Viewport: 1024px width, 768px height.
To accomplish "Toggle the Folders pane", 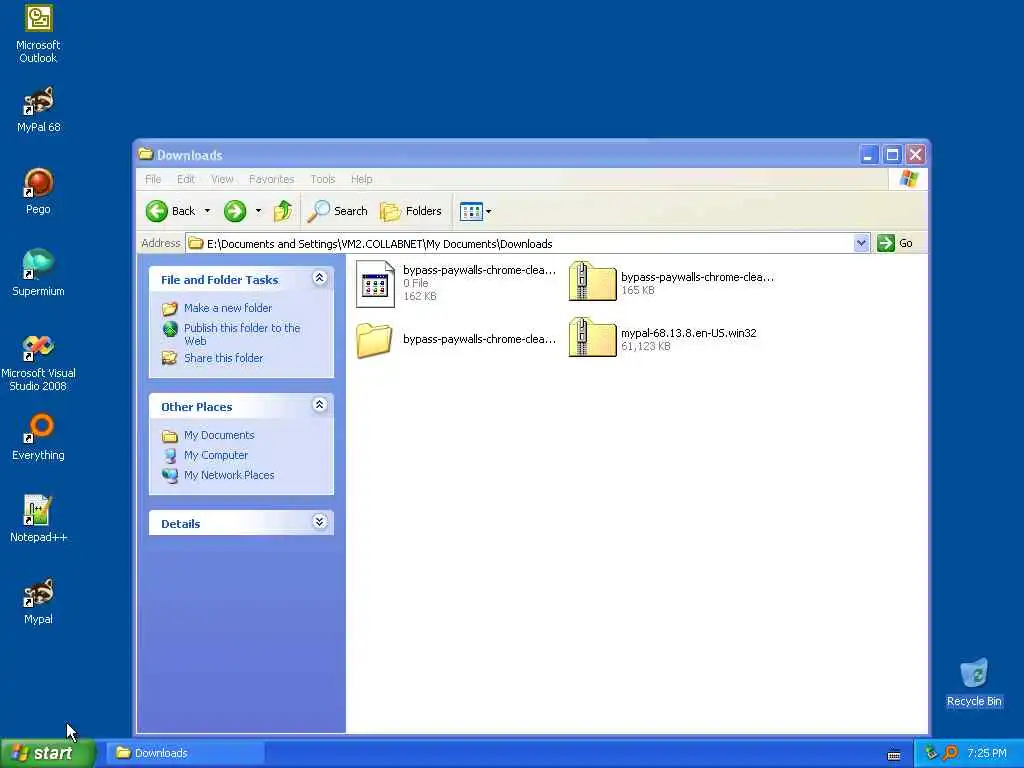I will click(x=411, y=211).
